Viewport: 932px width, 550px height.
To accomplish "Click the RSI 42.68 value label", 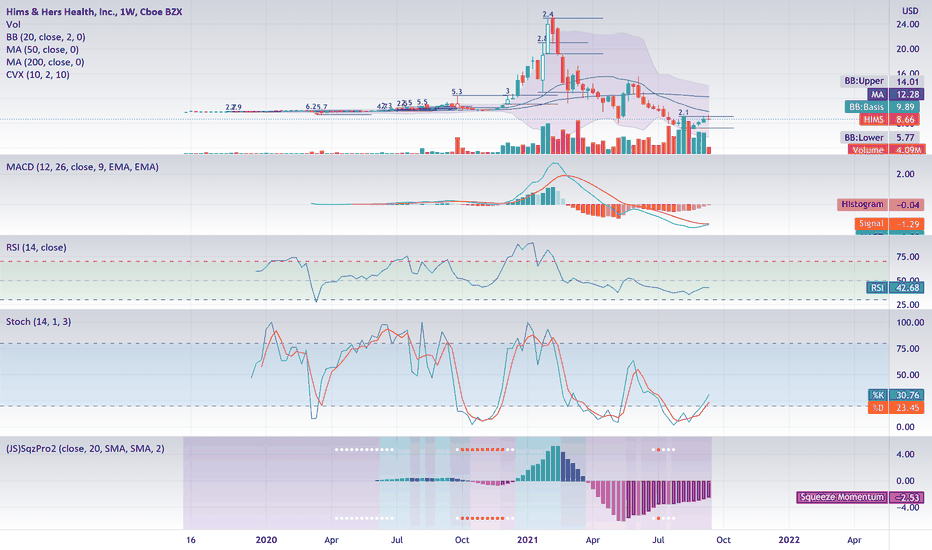I will click(x=895, y=288).
